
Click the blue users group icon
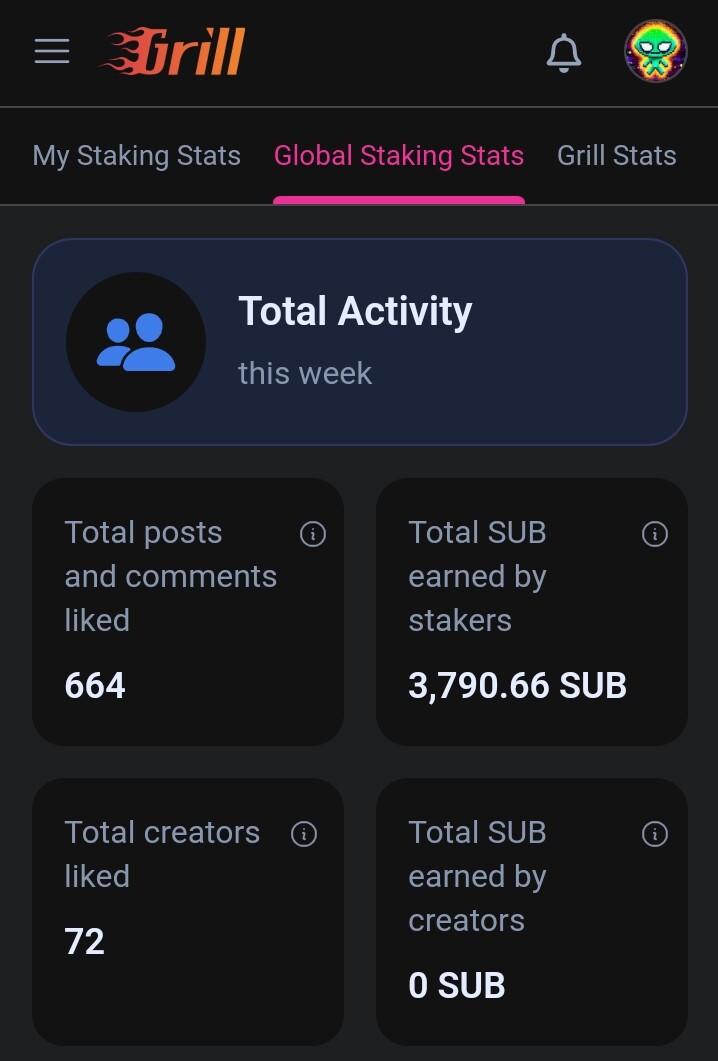[x=136, y=342]
